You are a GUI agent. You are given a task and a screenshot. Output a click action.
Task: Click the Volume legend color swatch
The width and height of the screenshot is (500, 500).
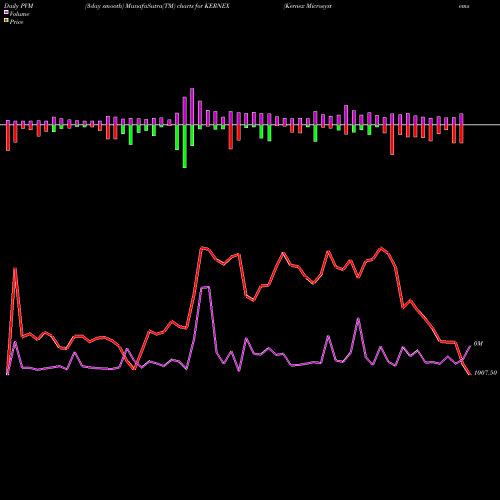tap(6, 13)
